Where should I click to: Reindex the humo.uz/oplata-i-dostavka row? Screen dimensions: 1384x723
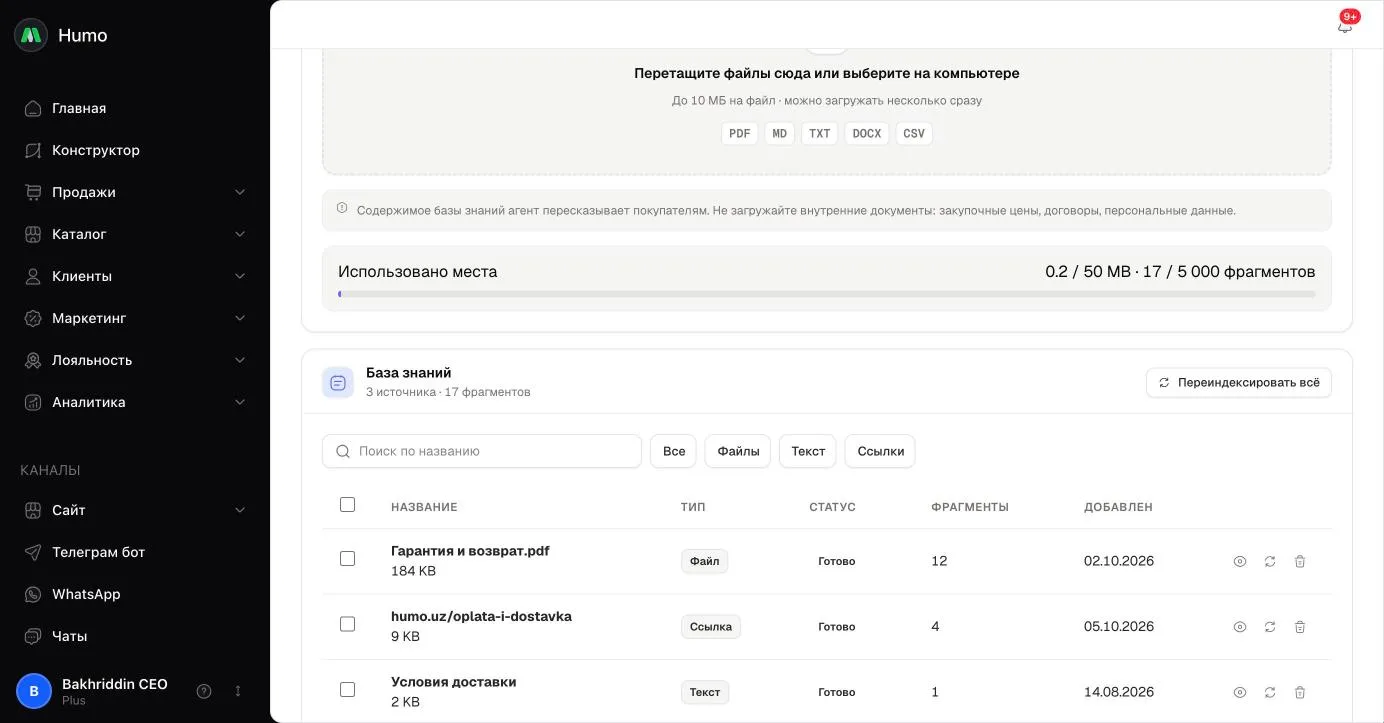[1270, 627]
